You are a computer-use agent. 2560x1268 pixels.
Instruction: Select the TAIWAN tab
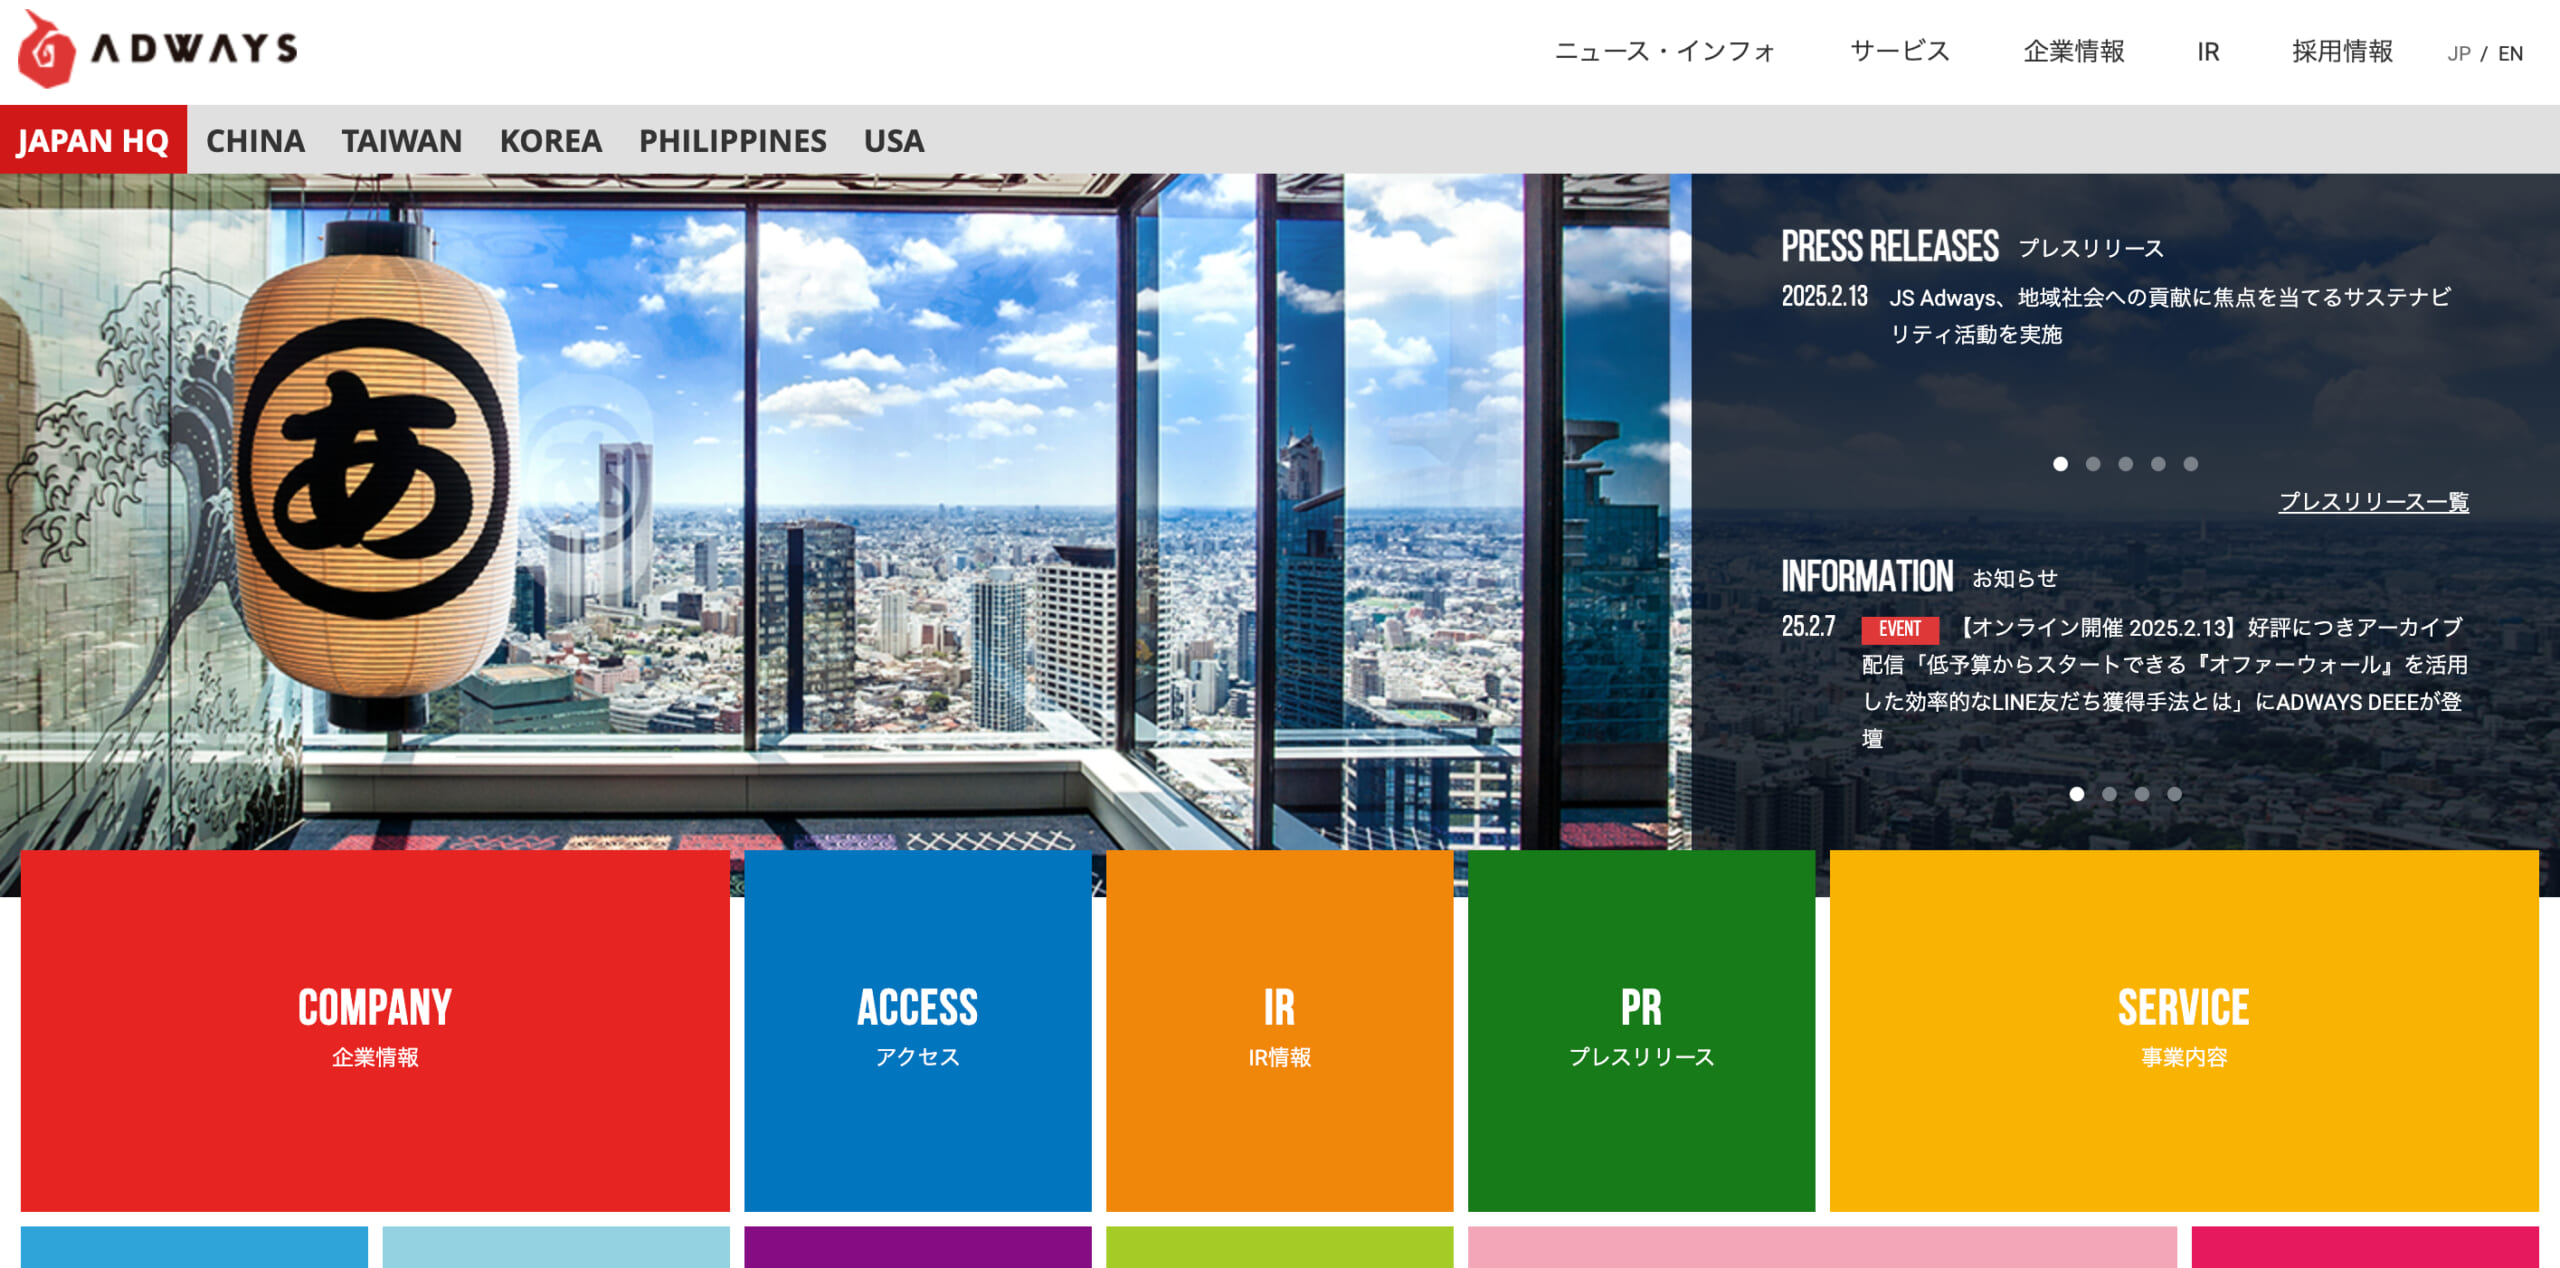coord(402,140)
